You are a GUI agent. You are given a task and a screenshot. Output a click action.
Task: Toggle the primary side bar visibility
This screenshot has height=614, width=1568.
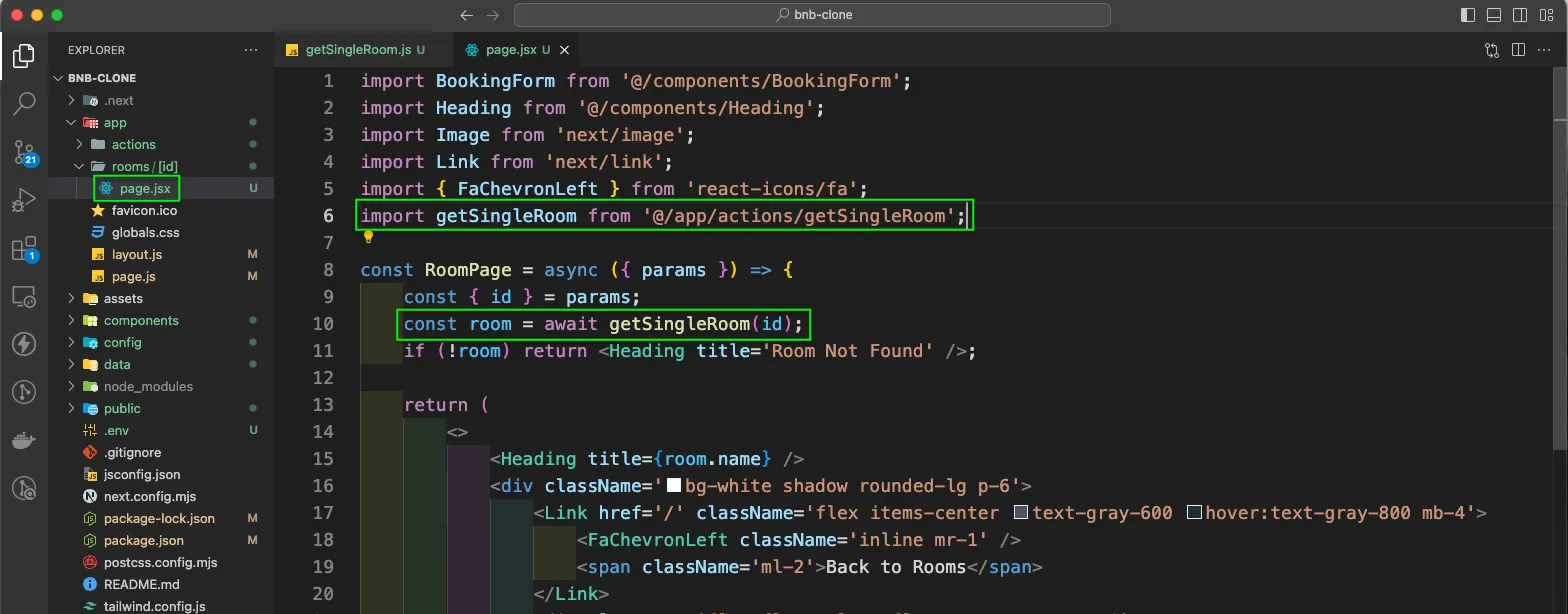coord(1468,15)
